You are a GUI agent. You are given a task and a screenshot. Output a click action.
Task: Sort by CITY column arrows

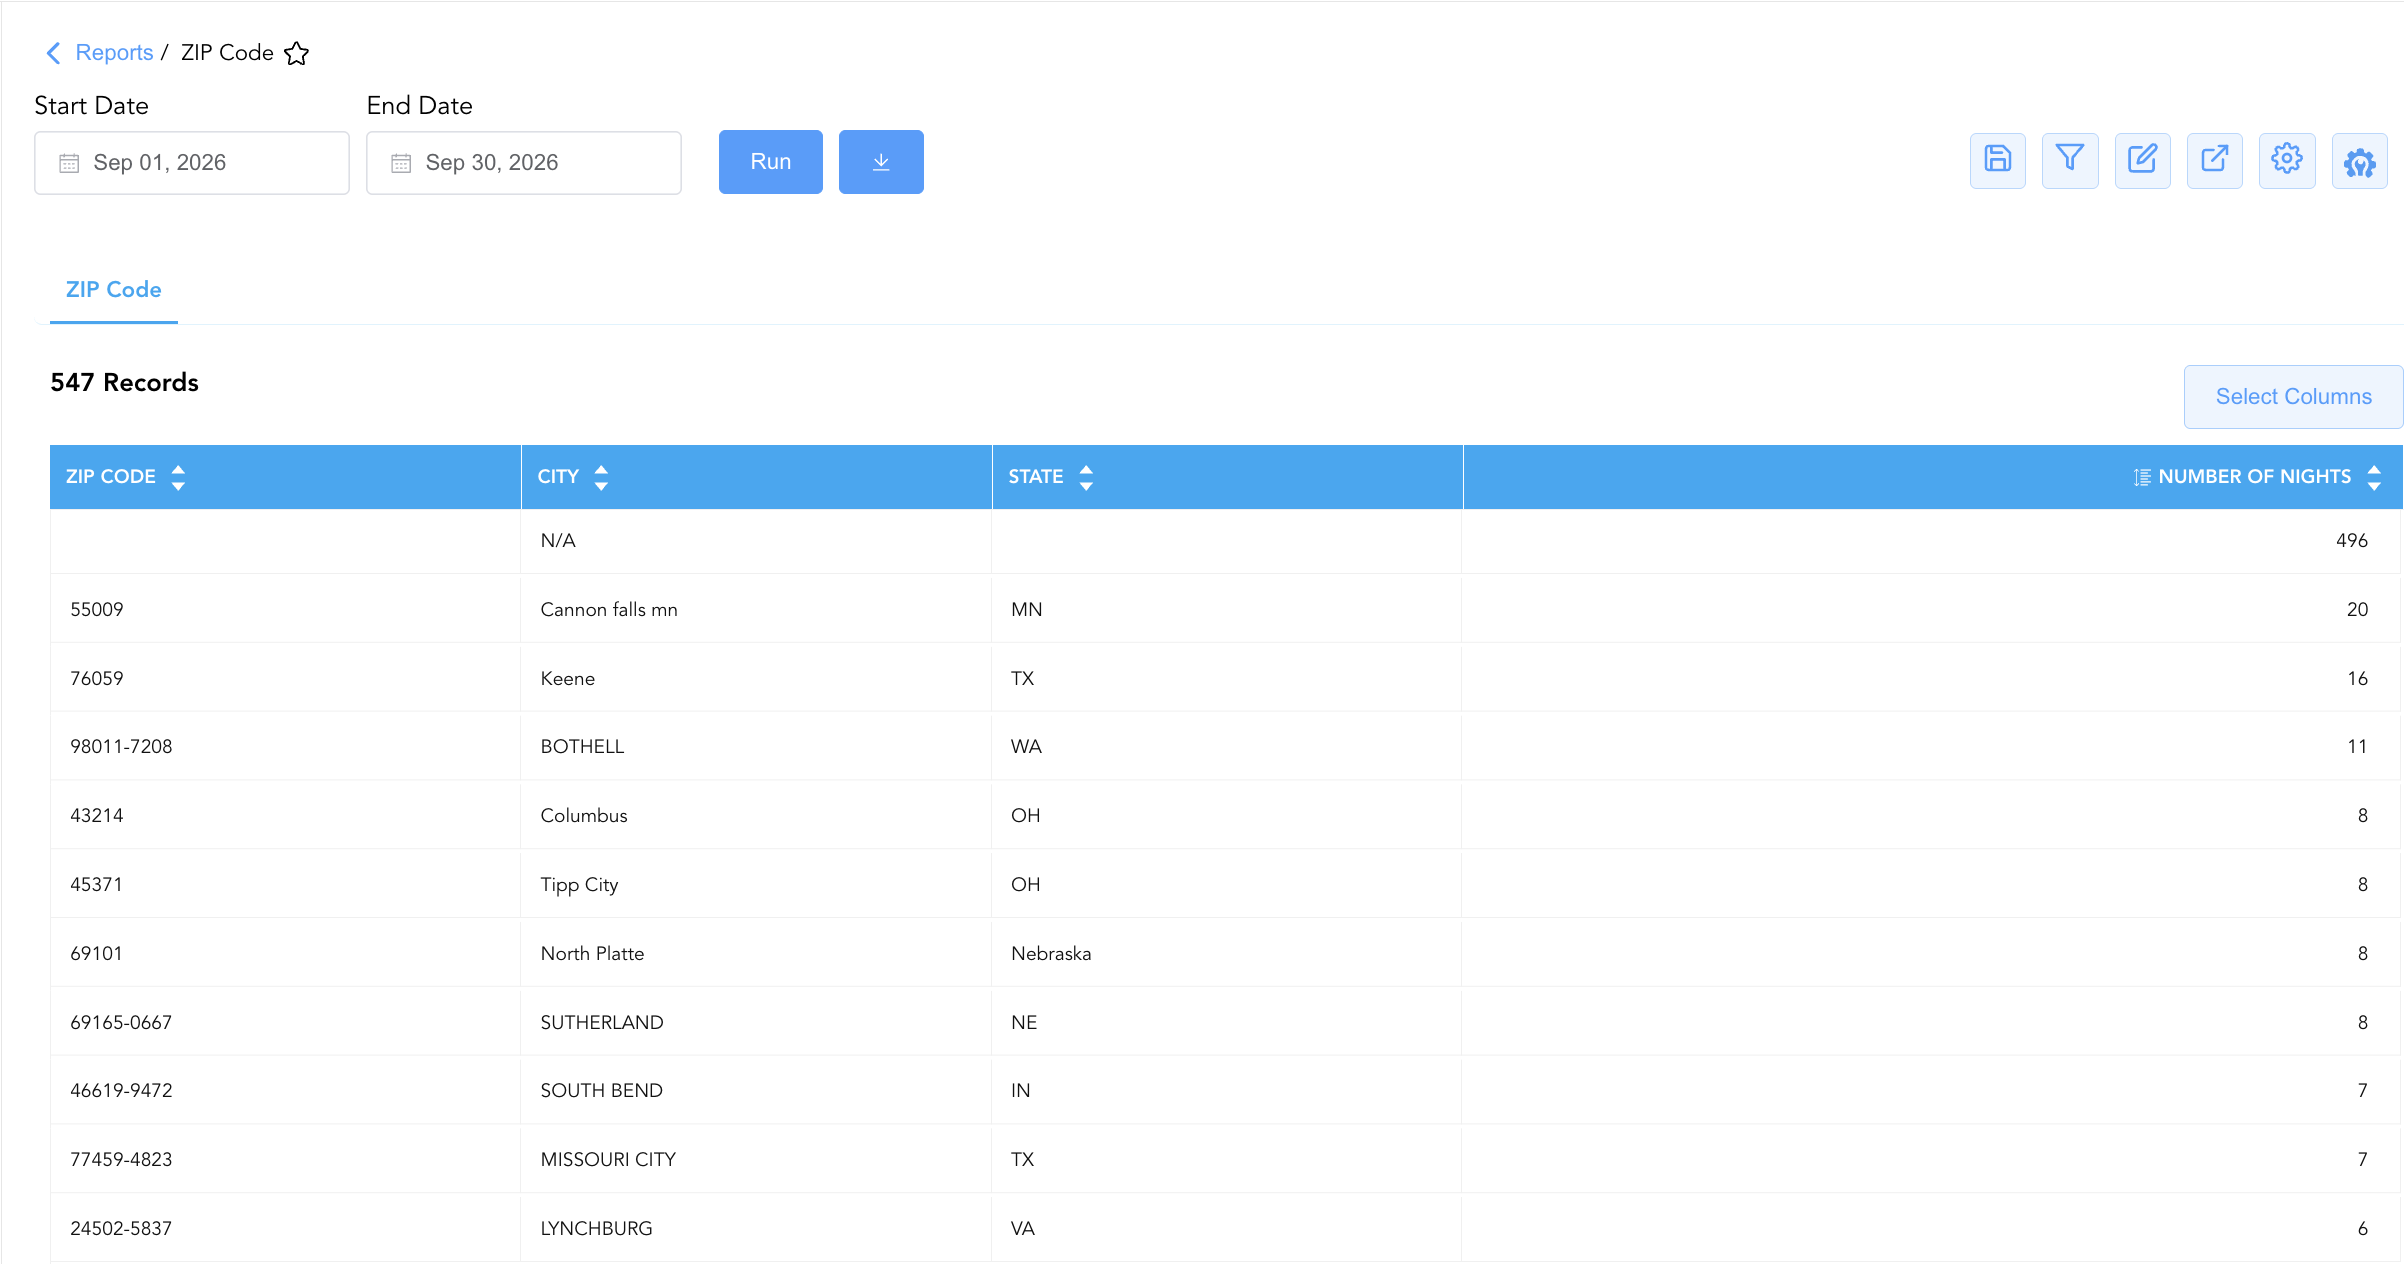(x=601, y=477)
